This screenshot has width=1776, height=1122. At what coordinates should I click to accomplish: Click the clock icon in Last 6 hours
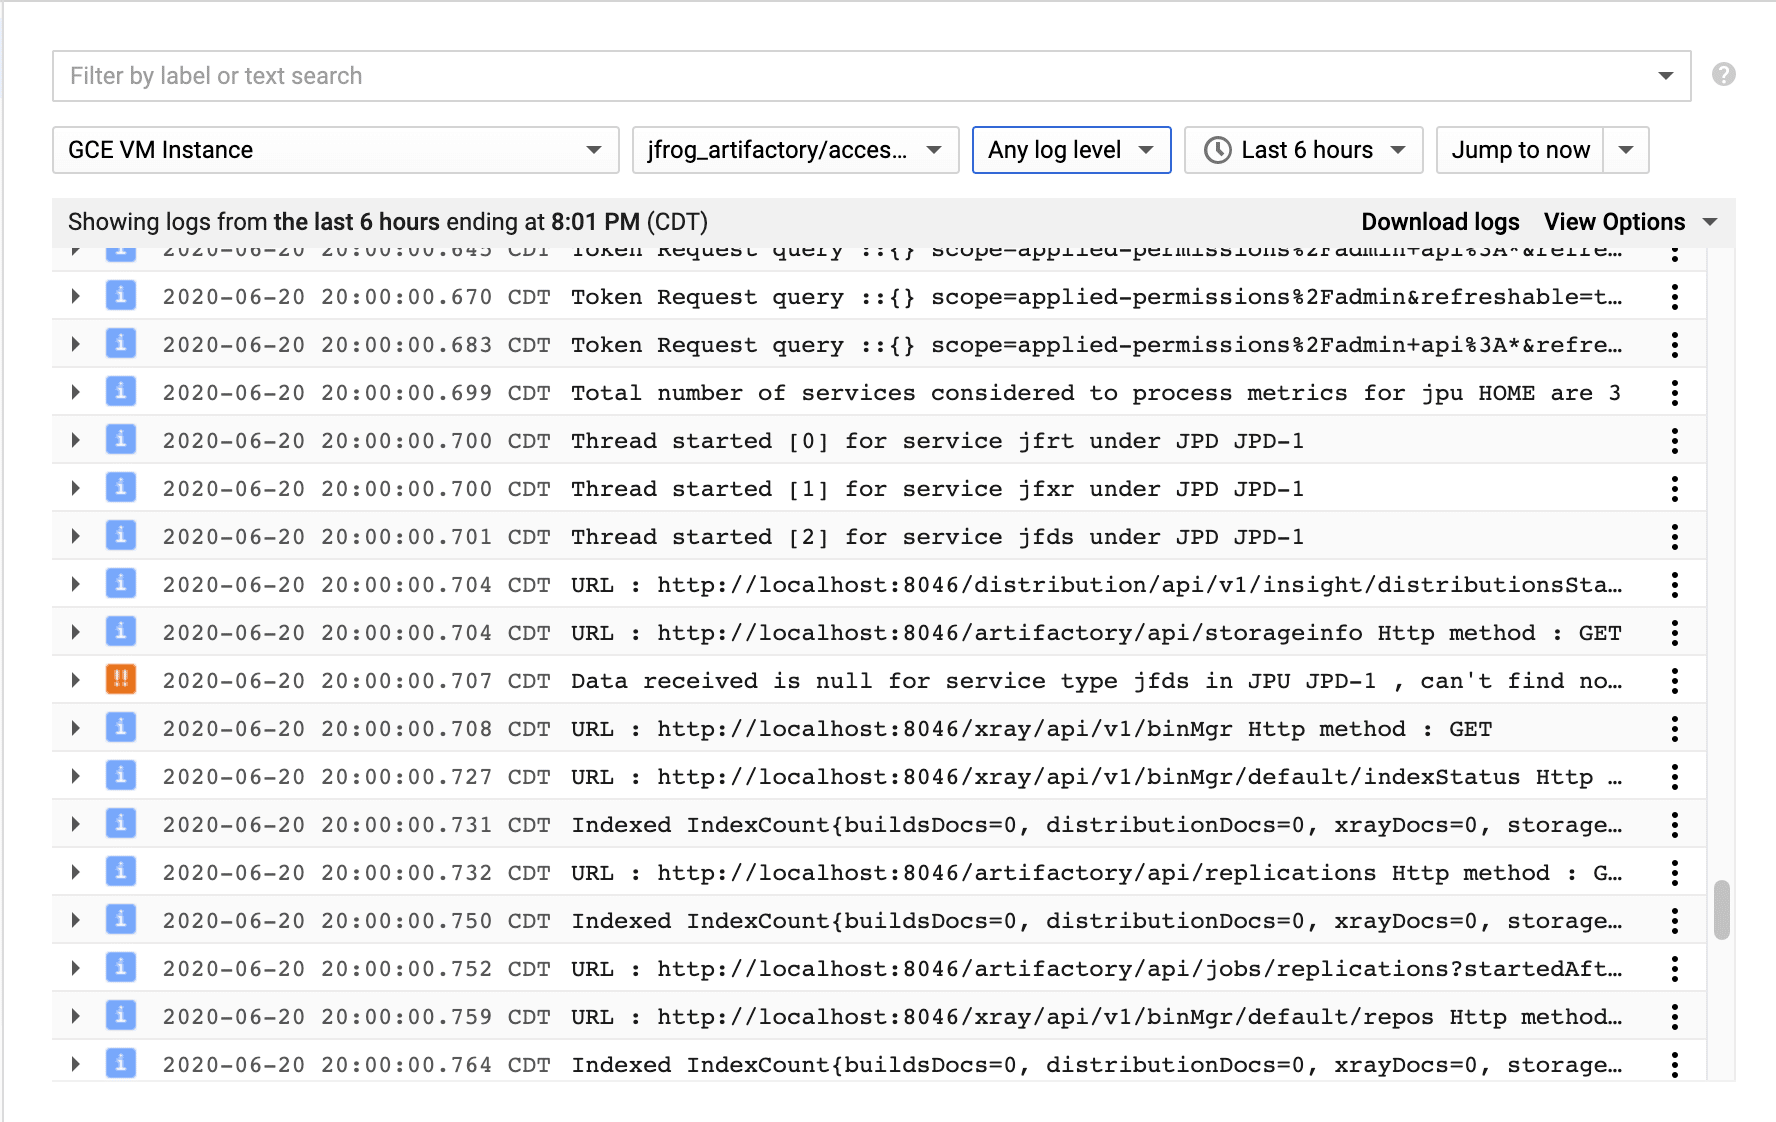point(1217,150)
